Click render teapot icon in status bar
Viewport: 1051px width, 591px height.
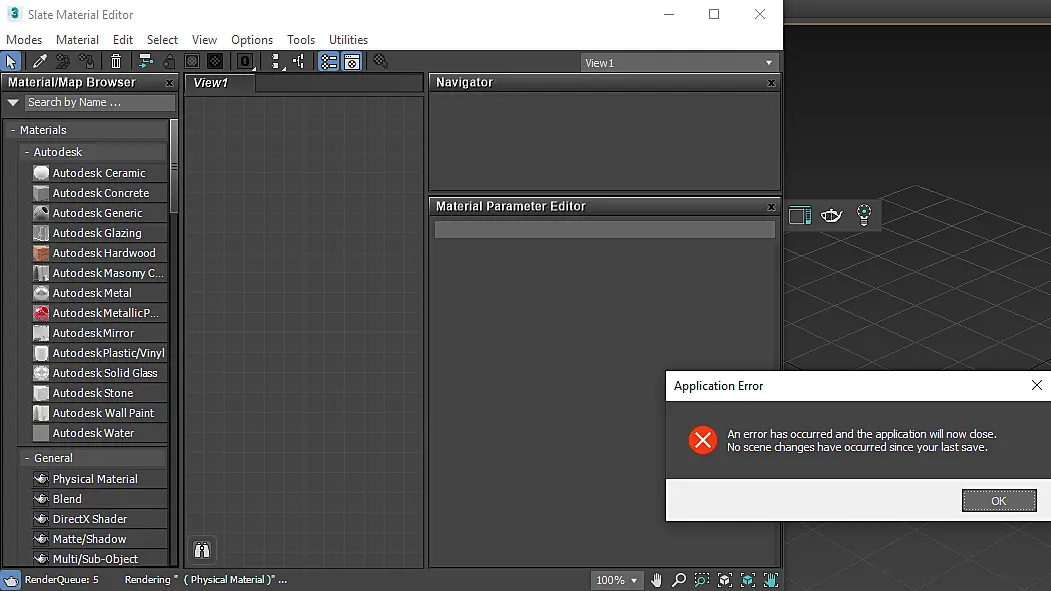[11, 580]
